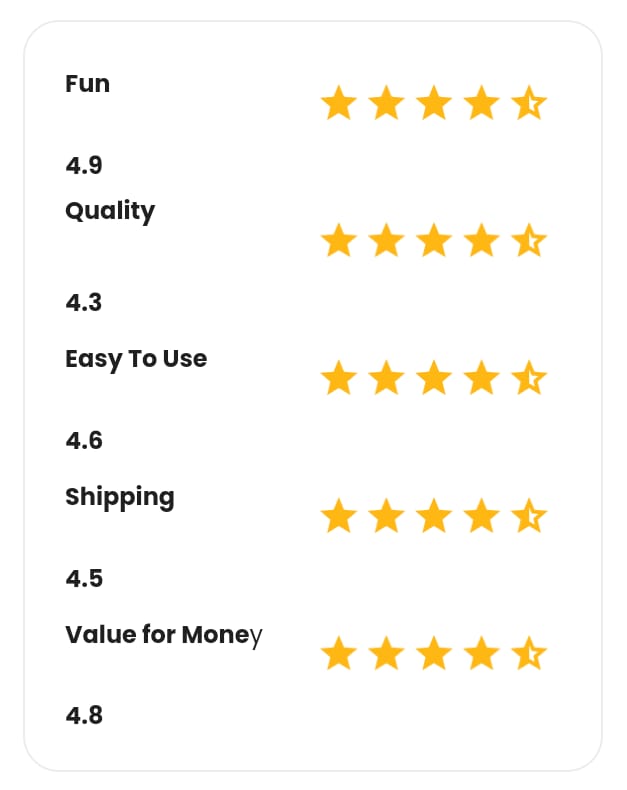Click the fourth star for Easy To Use
This screenshot has width=627, height=790.
click(481, 380)
